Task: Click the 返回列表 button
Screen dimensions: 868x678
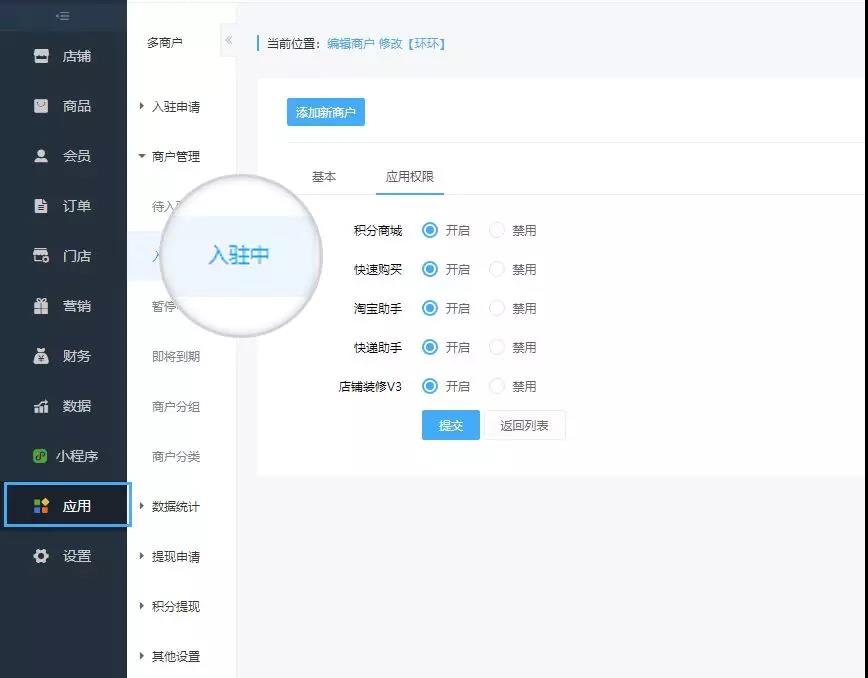Action: [525, 425]
